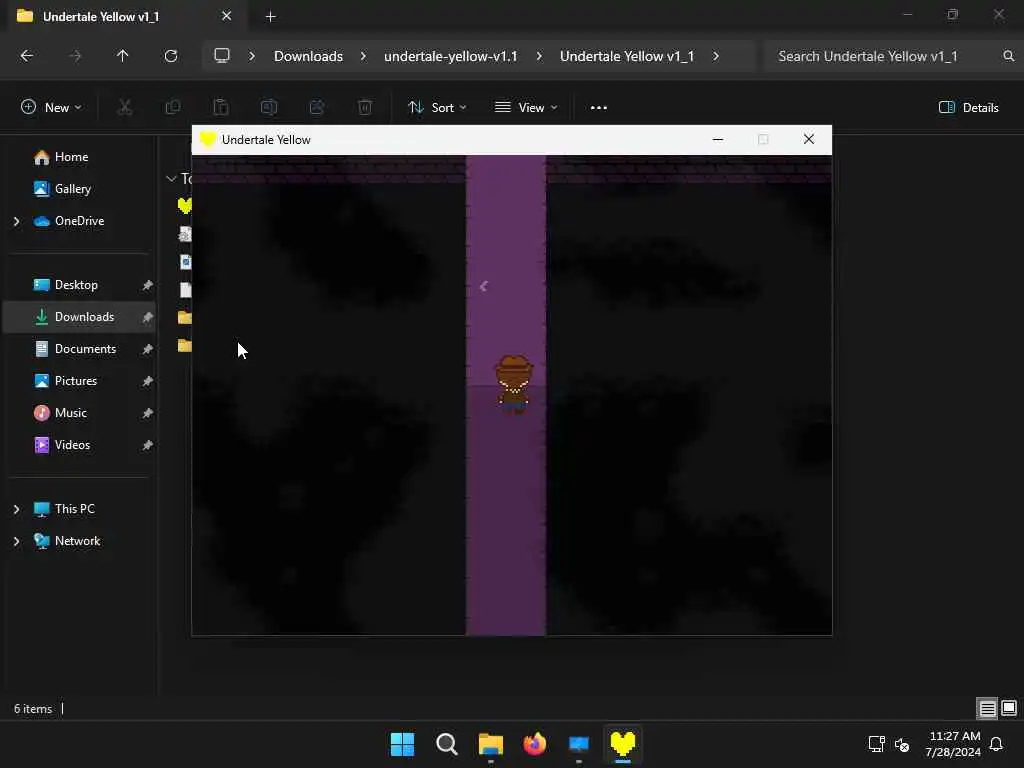This screenshot has height=768, width=1024.
Task: Open the muted volume tray icon
Action: pyautogui.click(x=902, y=744)
